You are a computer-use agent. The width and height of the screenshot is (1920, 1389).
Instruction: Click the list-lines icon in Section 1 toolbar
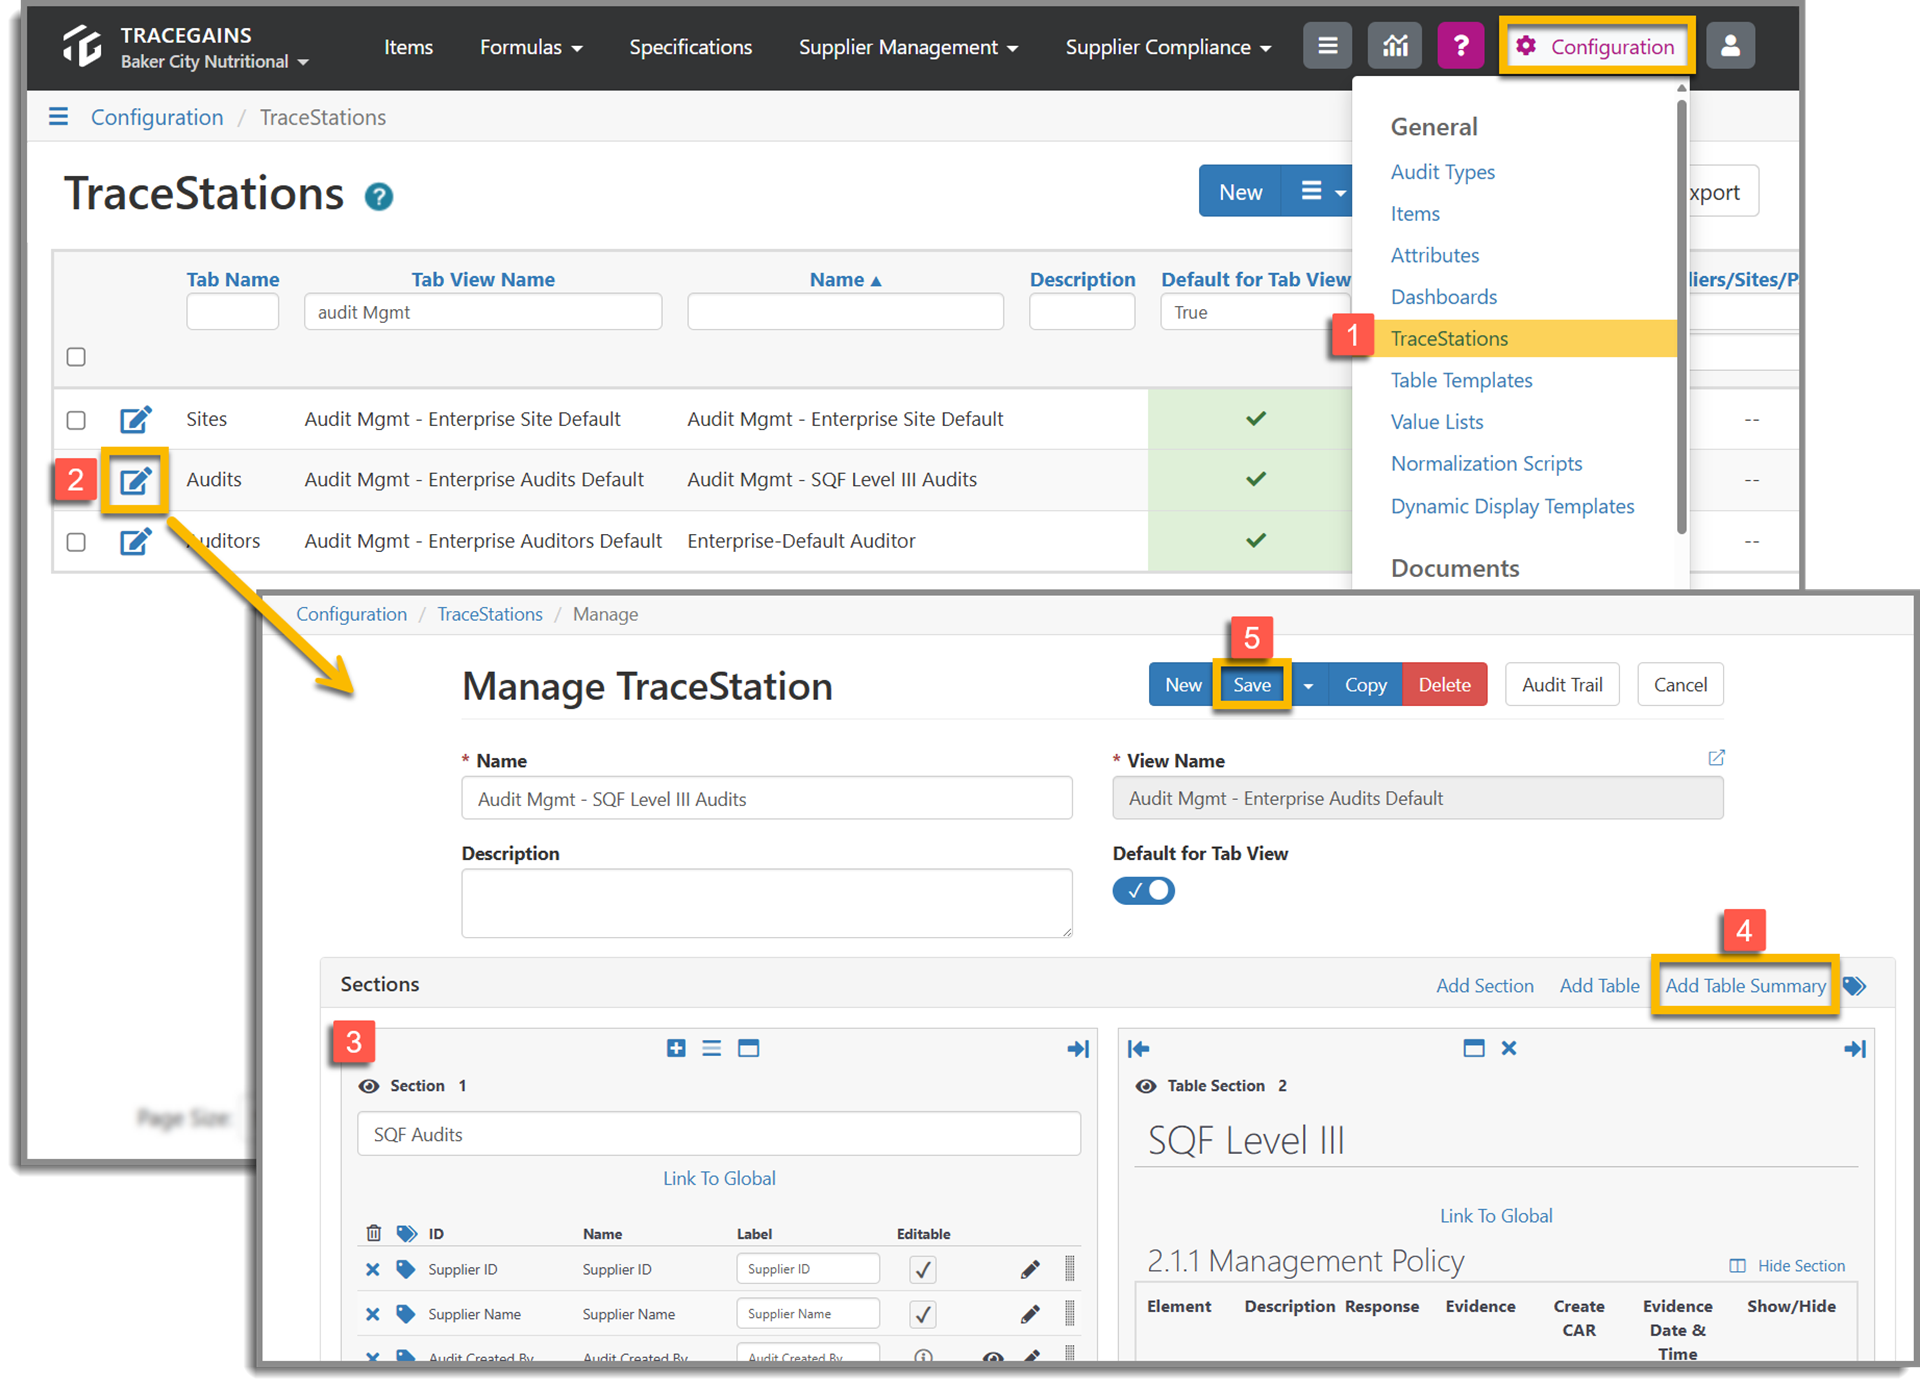click(x=711, y=1048)
